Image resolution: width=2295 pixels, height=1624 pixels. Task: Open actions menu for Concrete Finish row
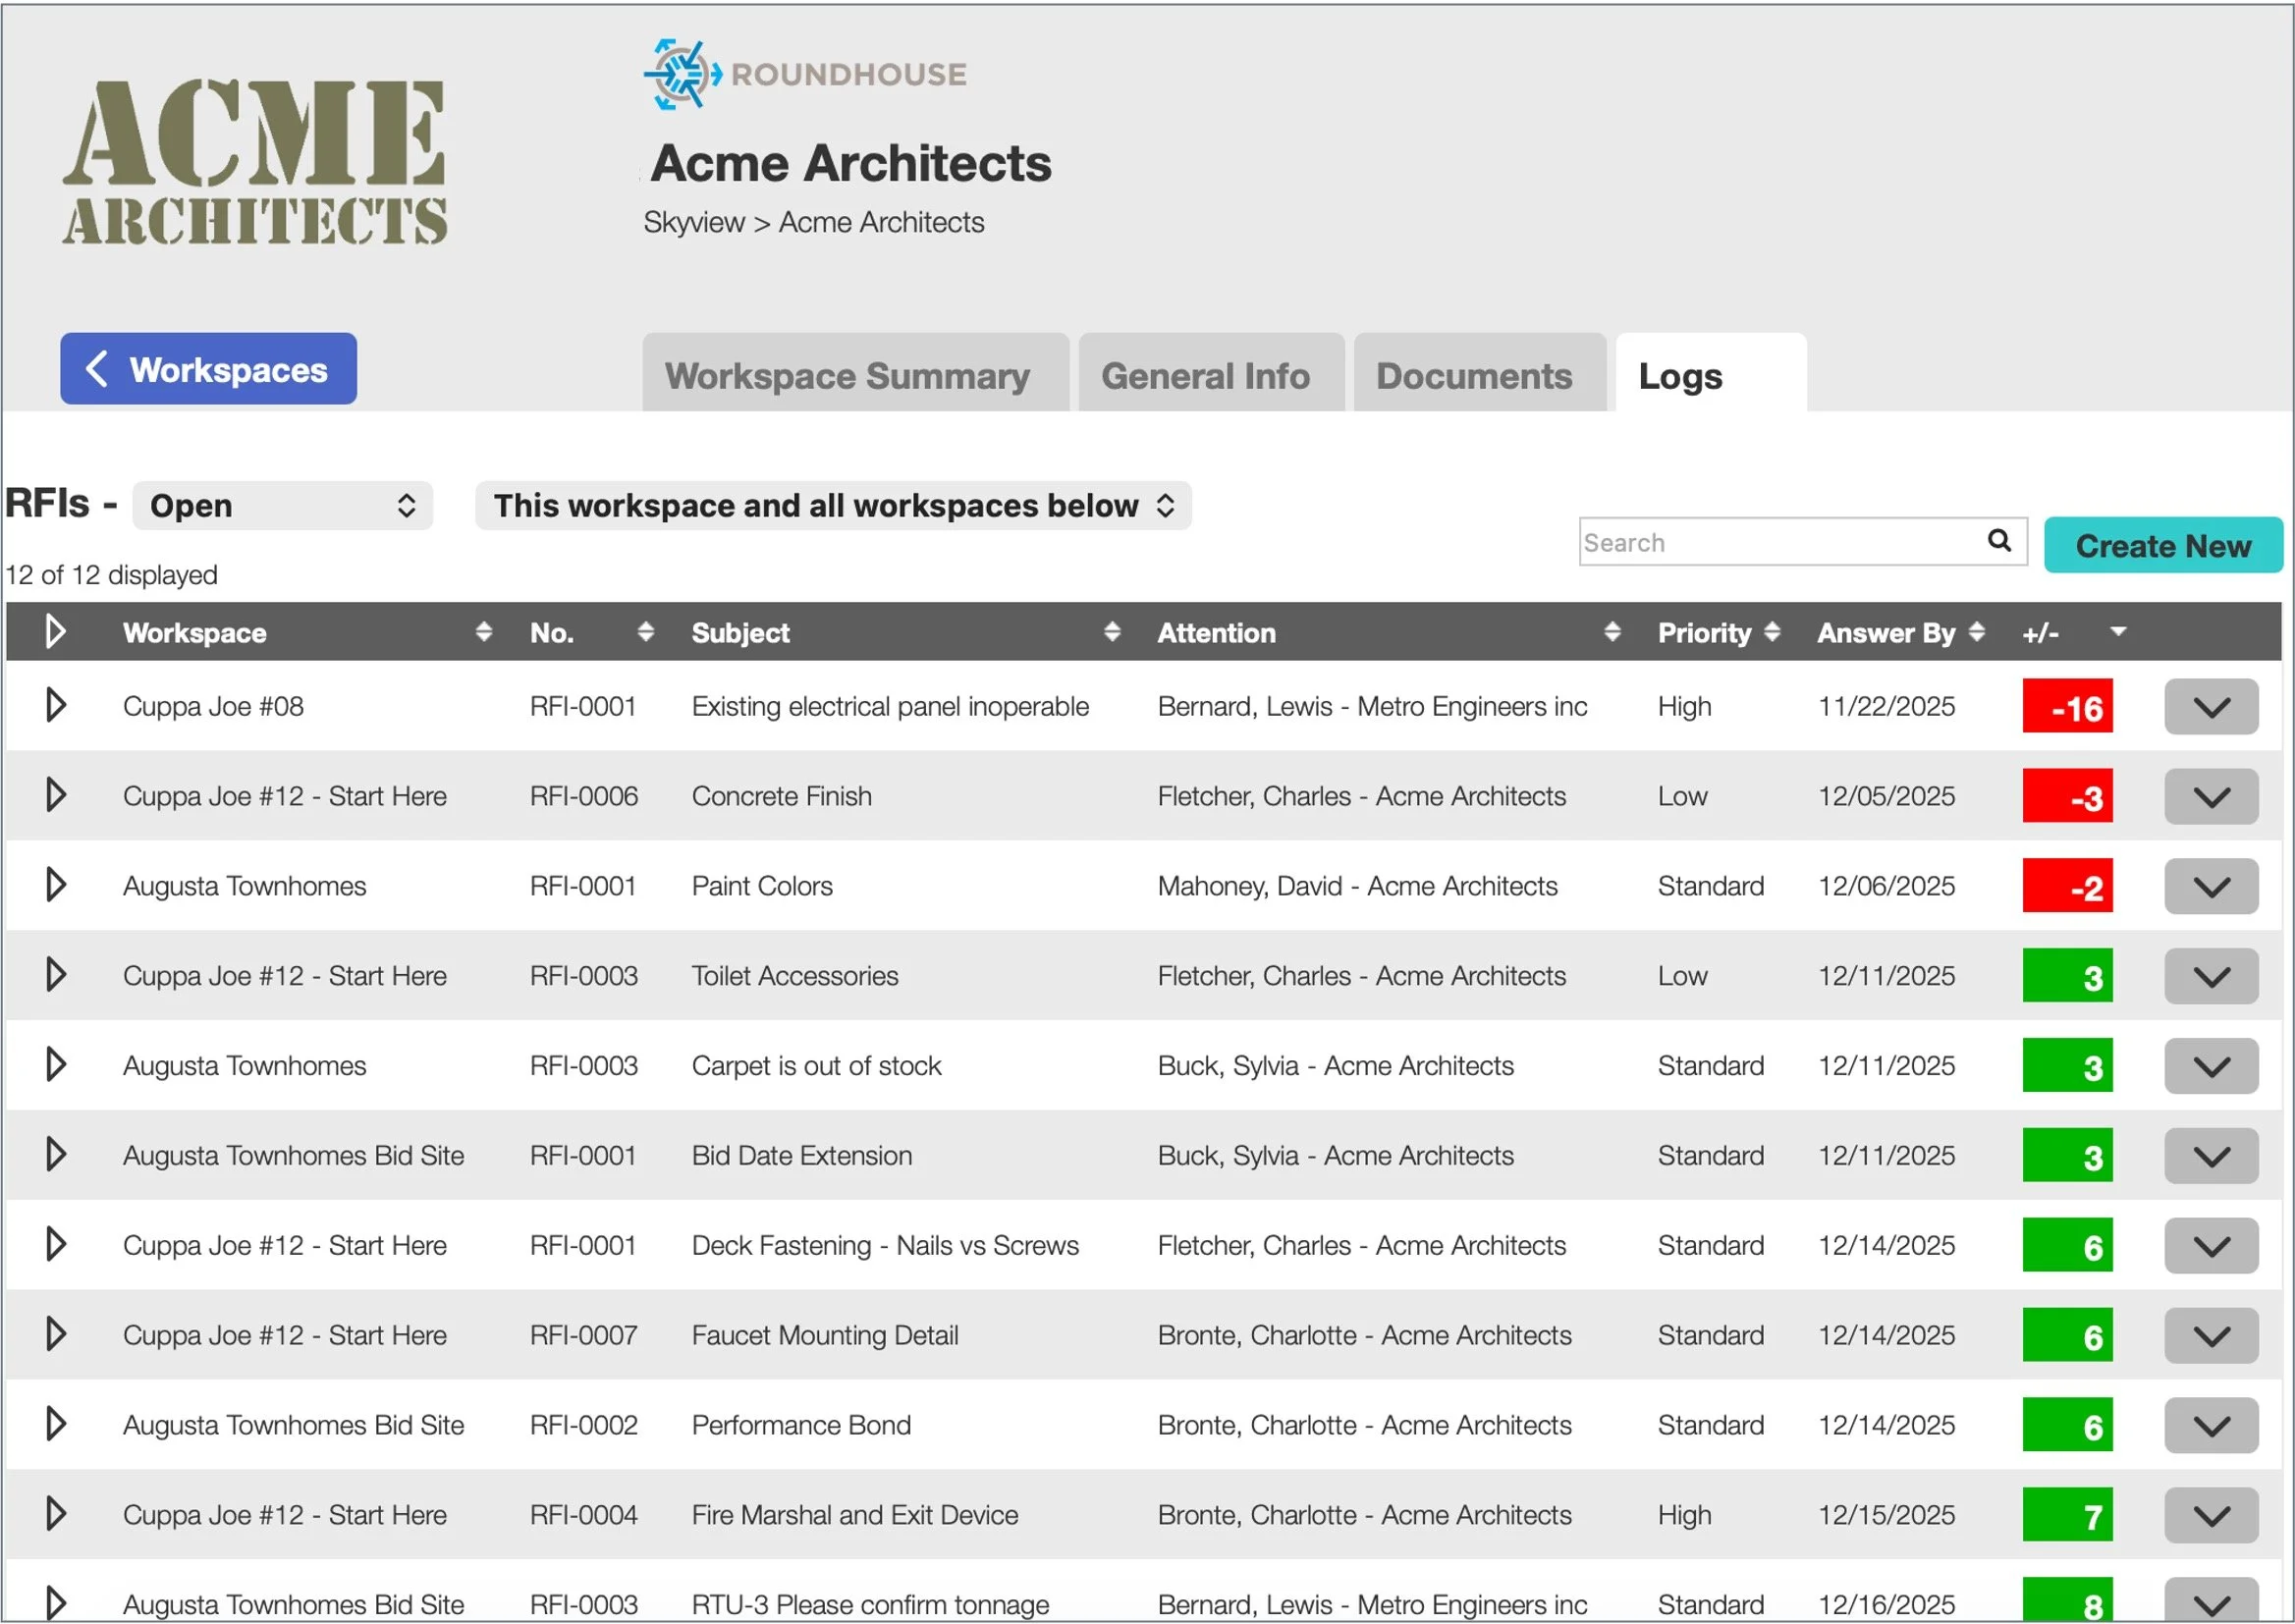pyautogui.click(x=2211, y=797)
